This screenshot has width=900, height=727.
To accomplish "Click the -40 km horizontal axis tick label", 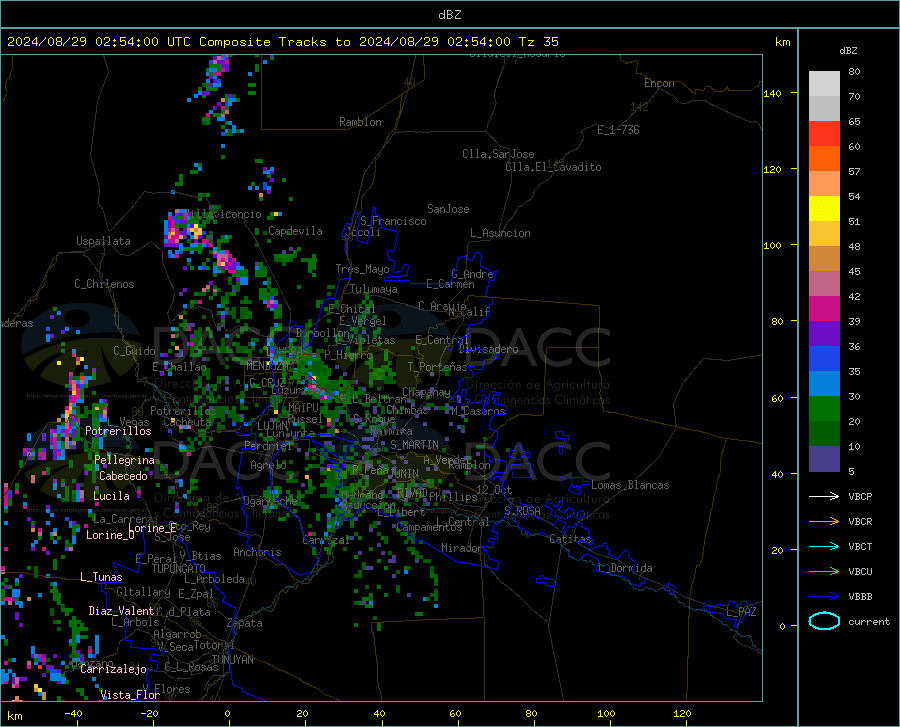I will 73,714.
